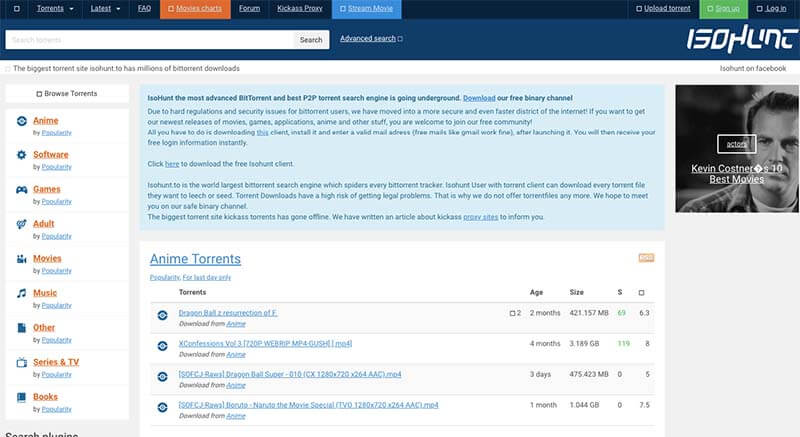Click the icon beside Dragon Ball z resurrection row
This screenshot has width=800, height=437.
pyautogui.click(x=162, y=316)
